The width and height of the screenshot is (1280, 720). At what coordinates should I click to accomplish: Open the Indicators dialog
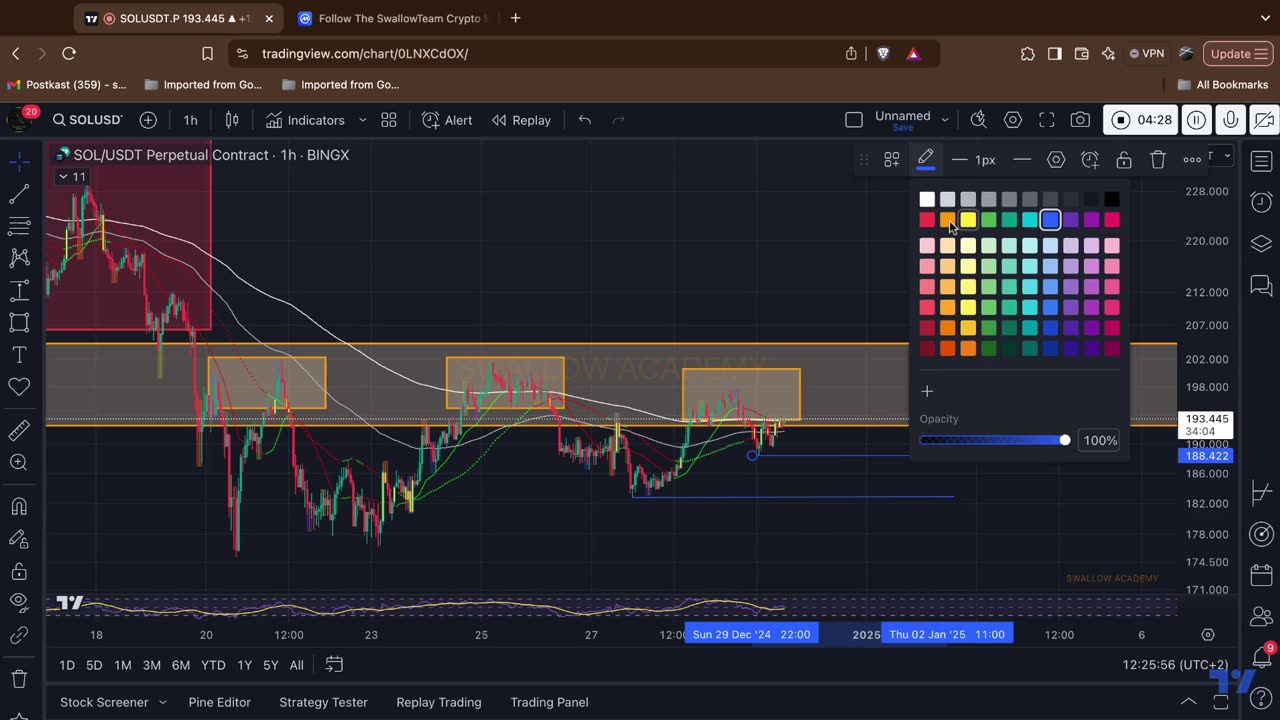tap(305, 120)
